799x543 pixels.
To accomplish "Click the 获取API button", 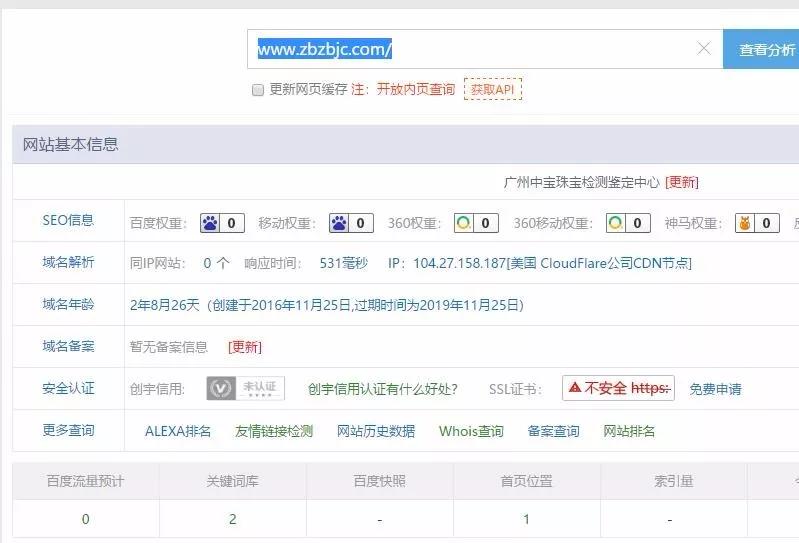I will pyautogui.click(x=493, y=89).
